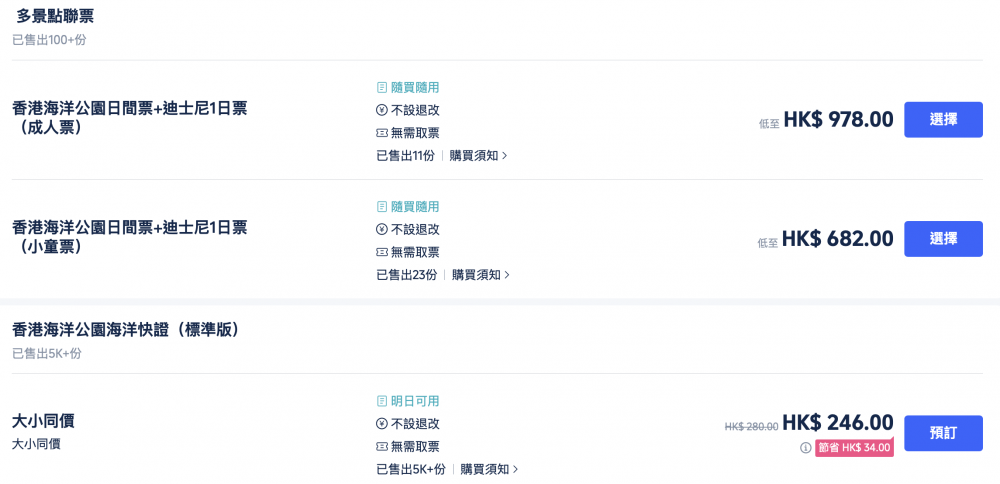The width and height of the screenshot is (1000, 484).
Task: Click 已售出23份 text
Action: [407, 275]
